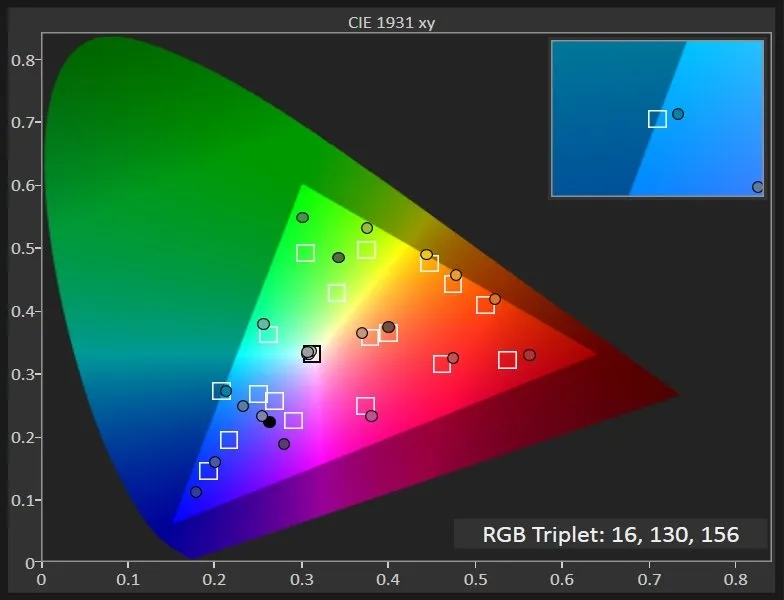Image resolution: width=784 pixels, height=600 pixels.
Task: Click the solid black measurement dot
Action: coord(270,422)
